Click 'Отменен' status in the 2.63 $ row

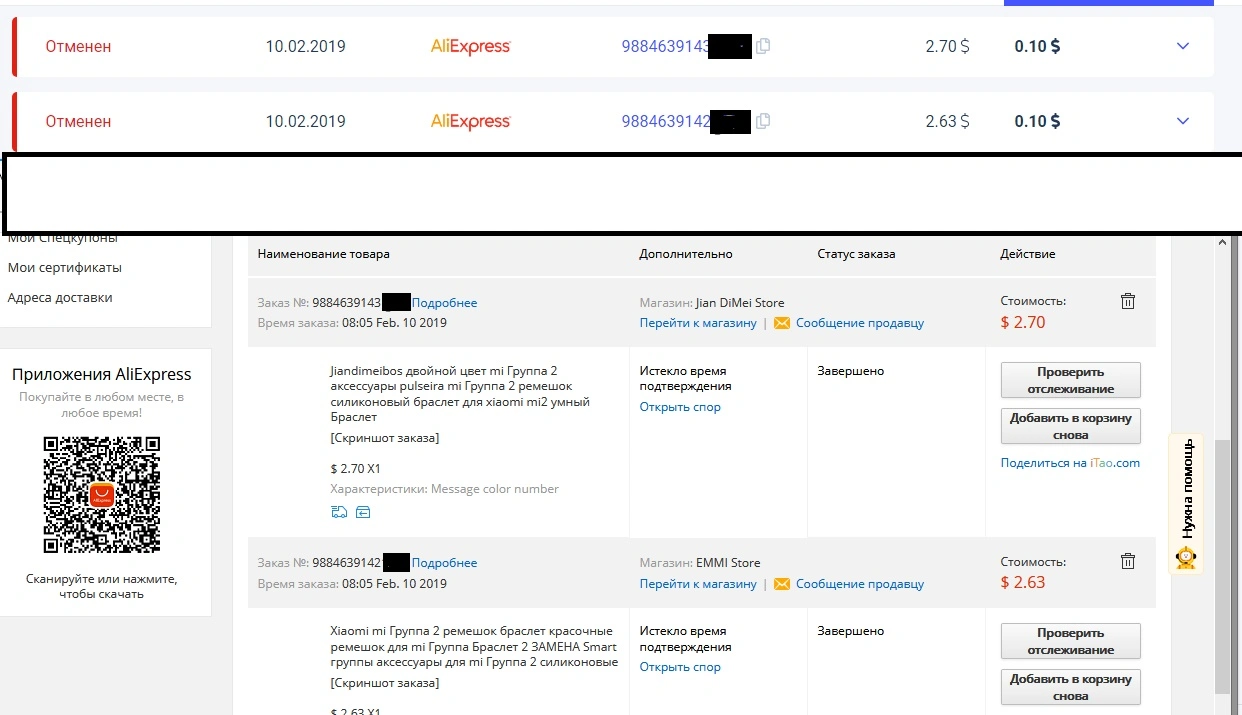78,121
